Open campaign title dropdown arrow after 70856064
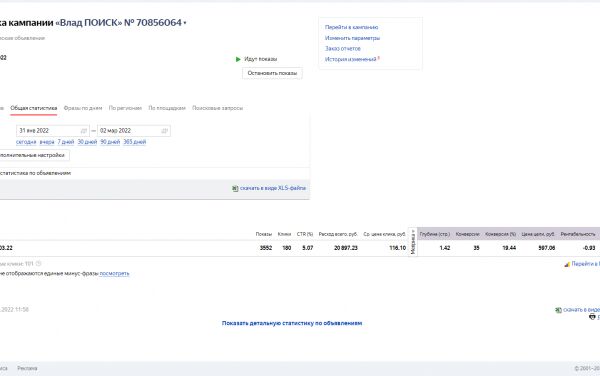 click(x=185, y=23)
